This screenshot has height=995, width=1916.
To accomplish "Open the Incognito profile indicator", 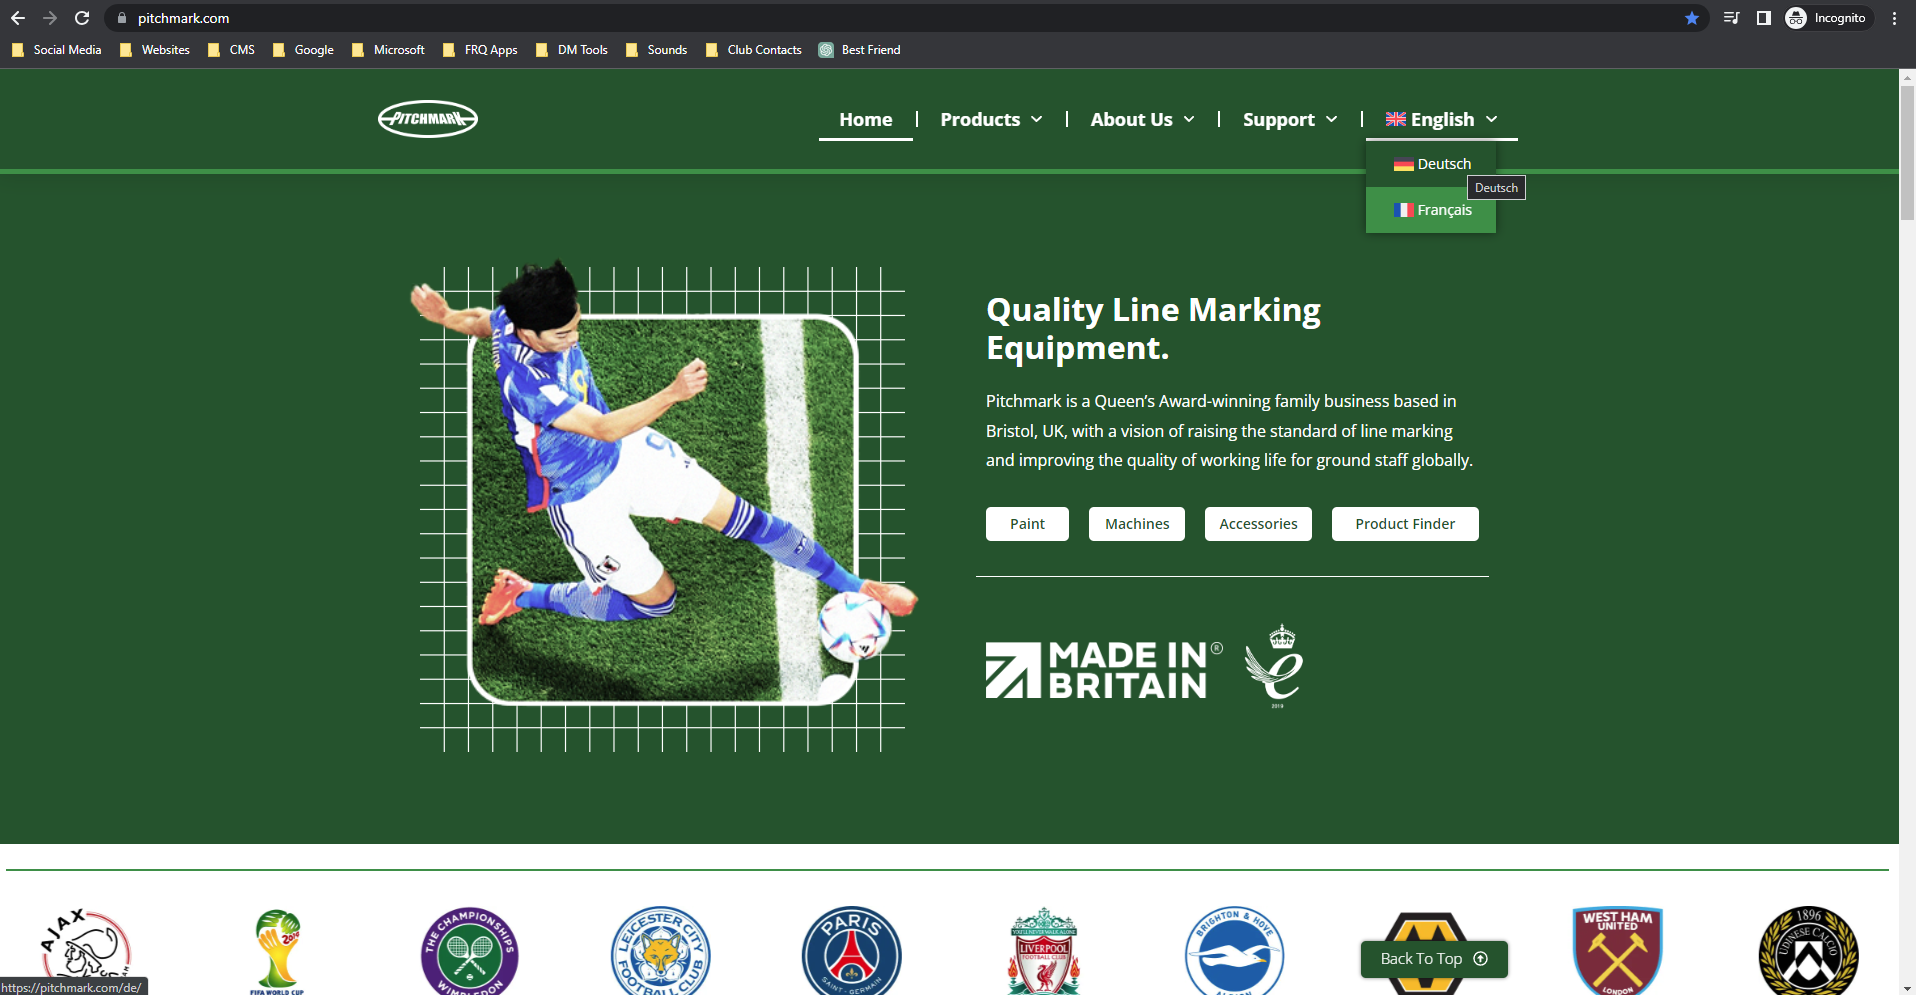I will 1827,18.
